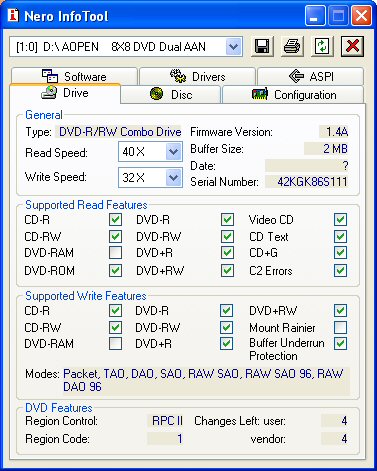Screen dimensions: 377x471
Task: Click the RPC II region control value
Action: 165,421
